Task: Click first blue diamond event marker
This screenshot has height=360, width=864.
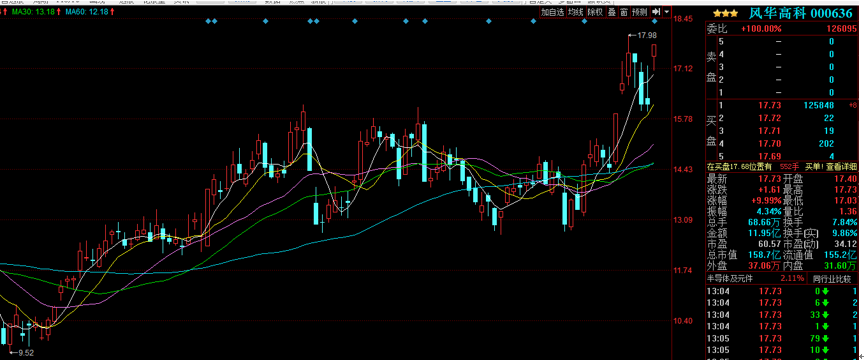Action: [x=208, y=22]
